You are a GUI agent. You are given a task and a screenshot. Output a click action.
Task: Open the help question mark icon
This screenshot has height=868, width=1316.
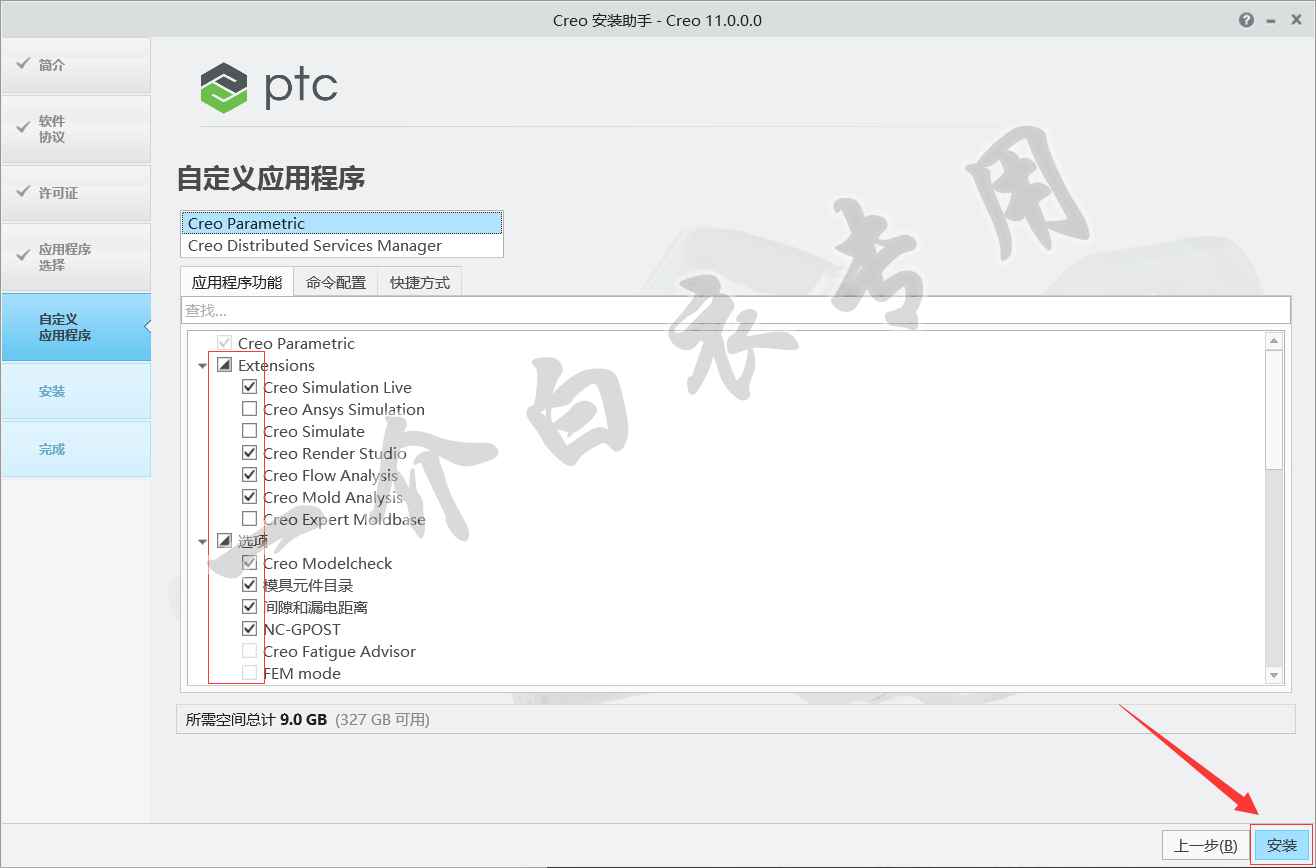pos(1246,20)
